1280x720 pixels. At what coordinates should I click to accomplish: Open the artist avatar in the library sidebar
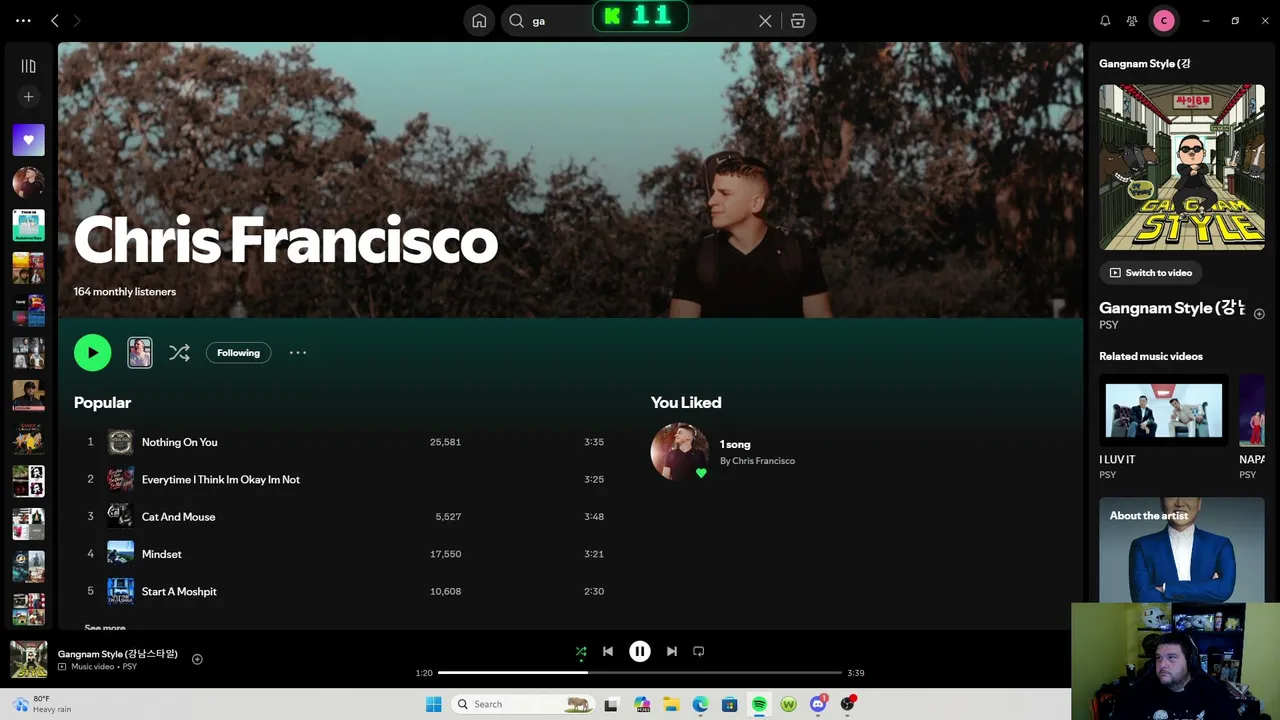[28, 182]
